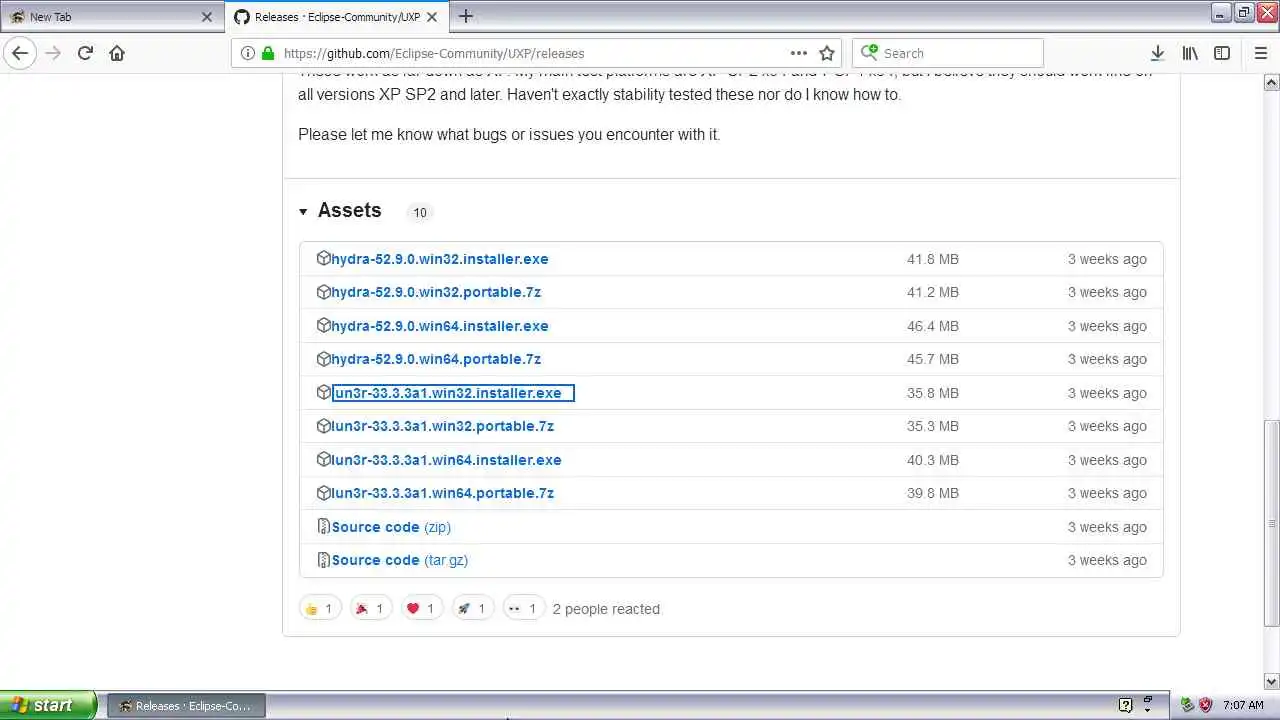Screen dimensions: 1280x720
Task: Download hydra-52.9.0.win64.installer.exe
Action: [440, 326]
